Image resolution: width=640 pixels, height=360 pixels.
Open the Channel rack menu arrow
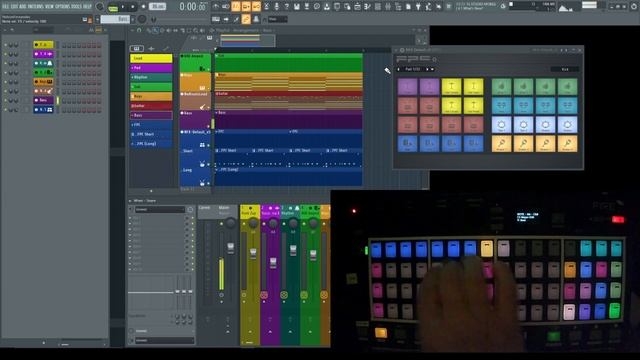pos(5,30)
